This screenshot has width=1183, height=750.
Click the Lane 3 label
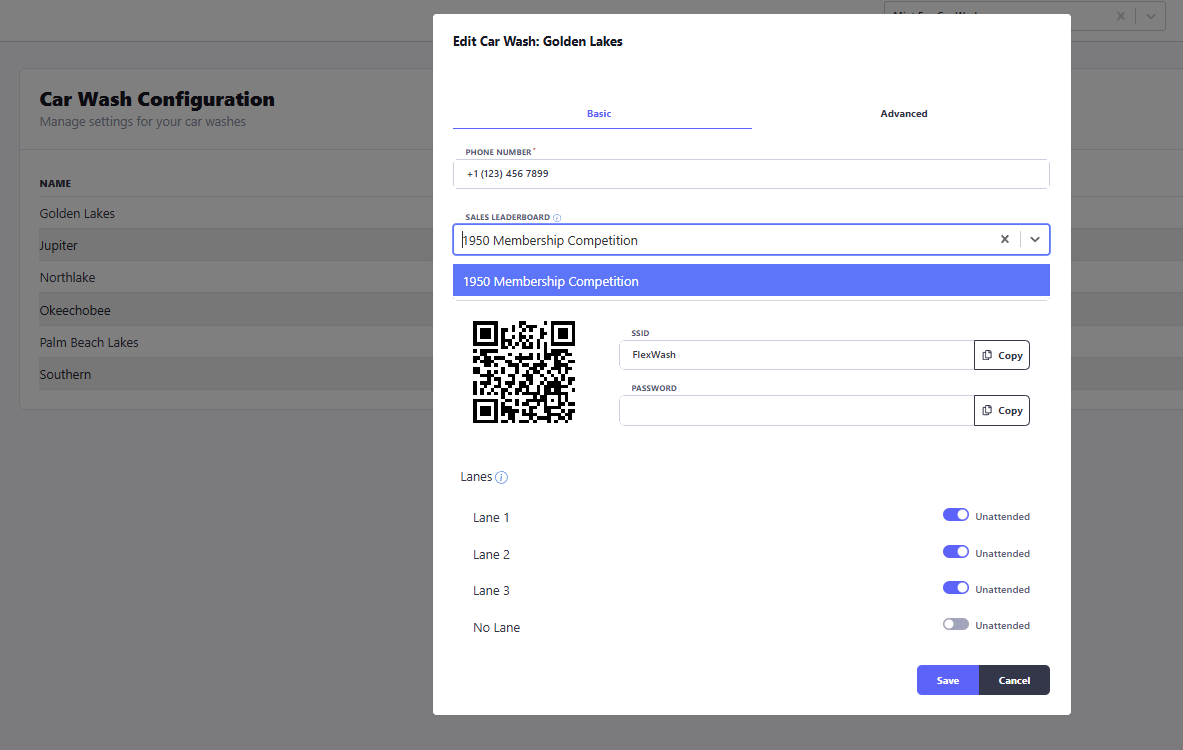(x=491, y=591)
